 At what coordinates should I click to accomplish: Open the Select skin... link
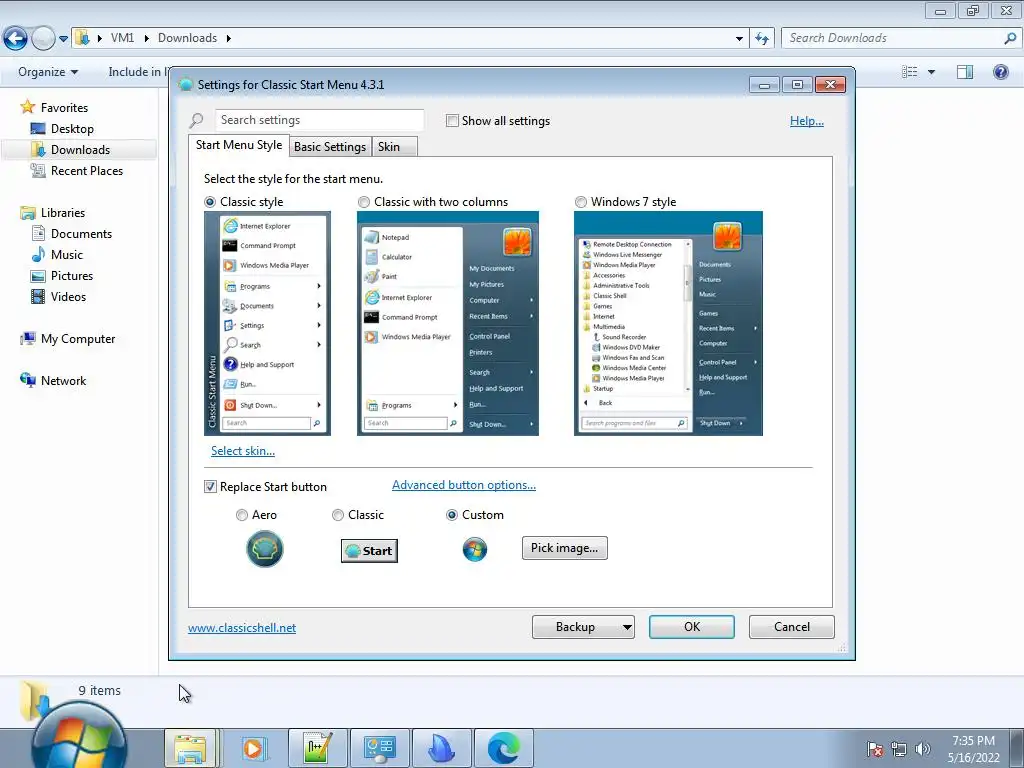[x=243, y=451]
